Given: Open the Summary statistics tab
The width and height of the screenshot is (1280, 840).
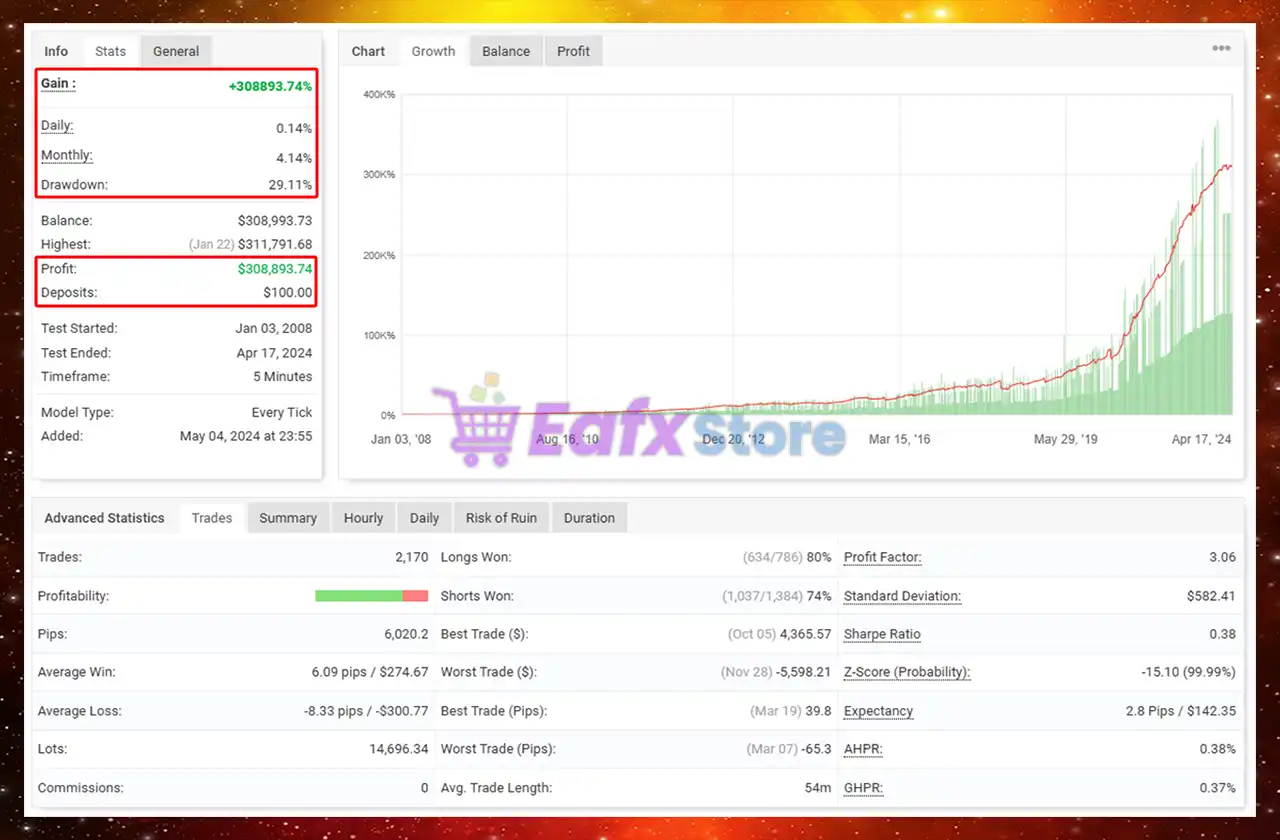Looking at the screenshot, I should (288, 518).
